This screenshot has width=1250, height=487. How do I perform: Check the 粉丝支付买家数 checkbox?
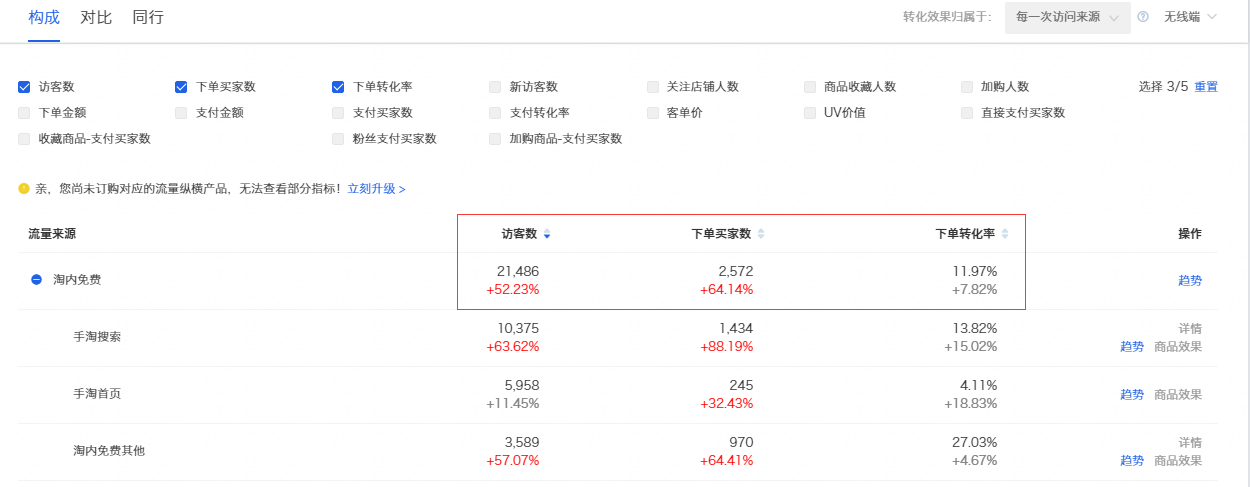pos(338,139)
